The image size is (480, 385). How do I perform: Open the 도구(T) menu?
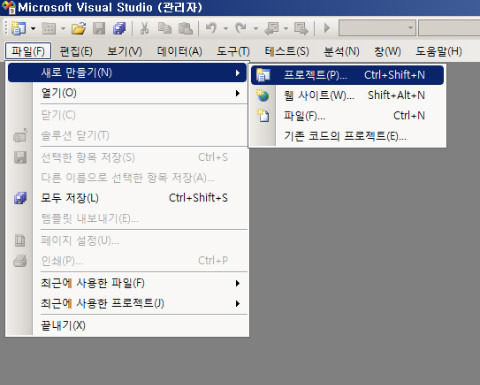233,51
